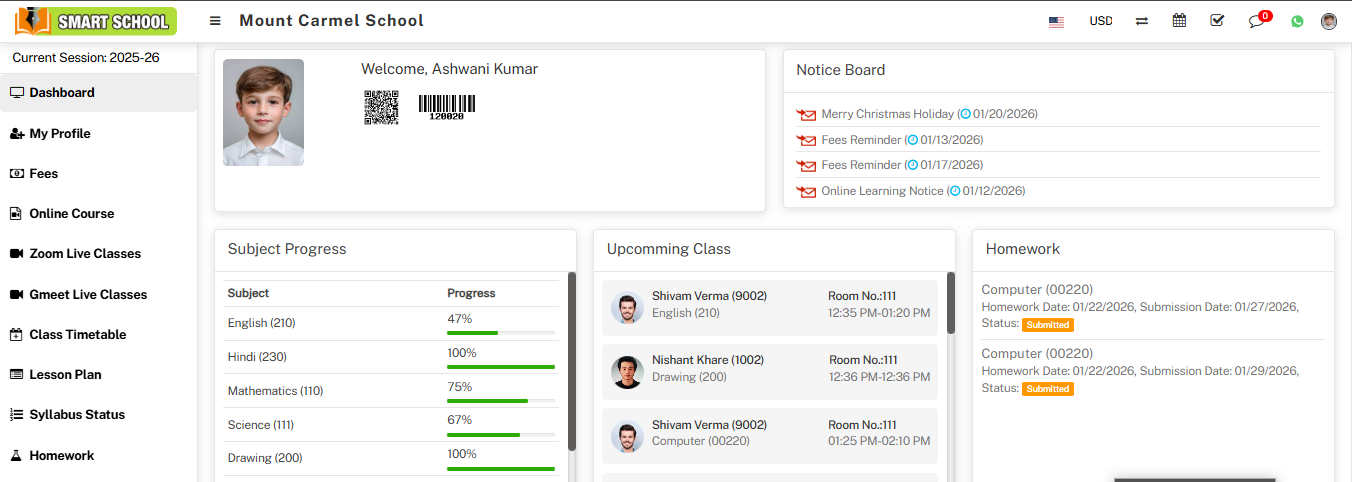The width and height of the screenshot is (1352, 482).
Task: Click the WhatsApp icon
Action: (x=1297, y=21)
